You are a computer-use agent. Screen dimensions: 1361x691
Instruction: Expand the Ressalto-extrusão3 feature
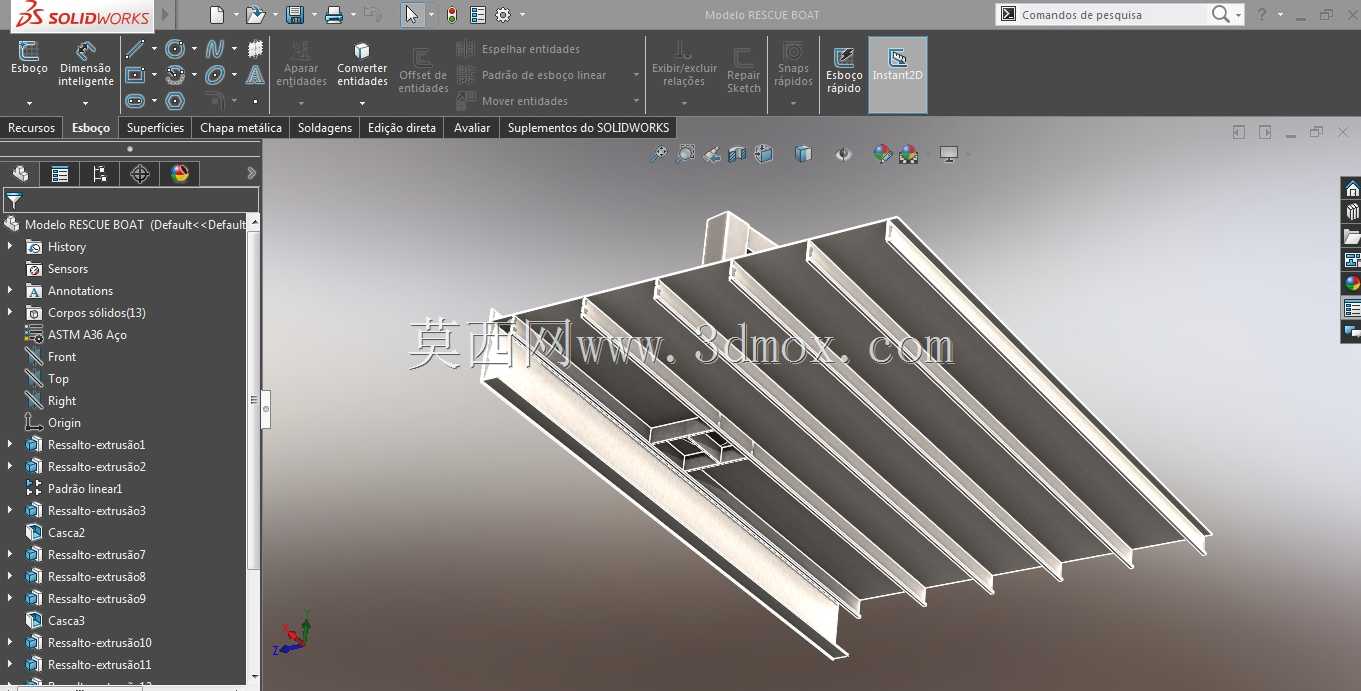[x=10, y=510]
